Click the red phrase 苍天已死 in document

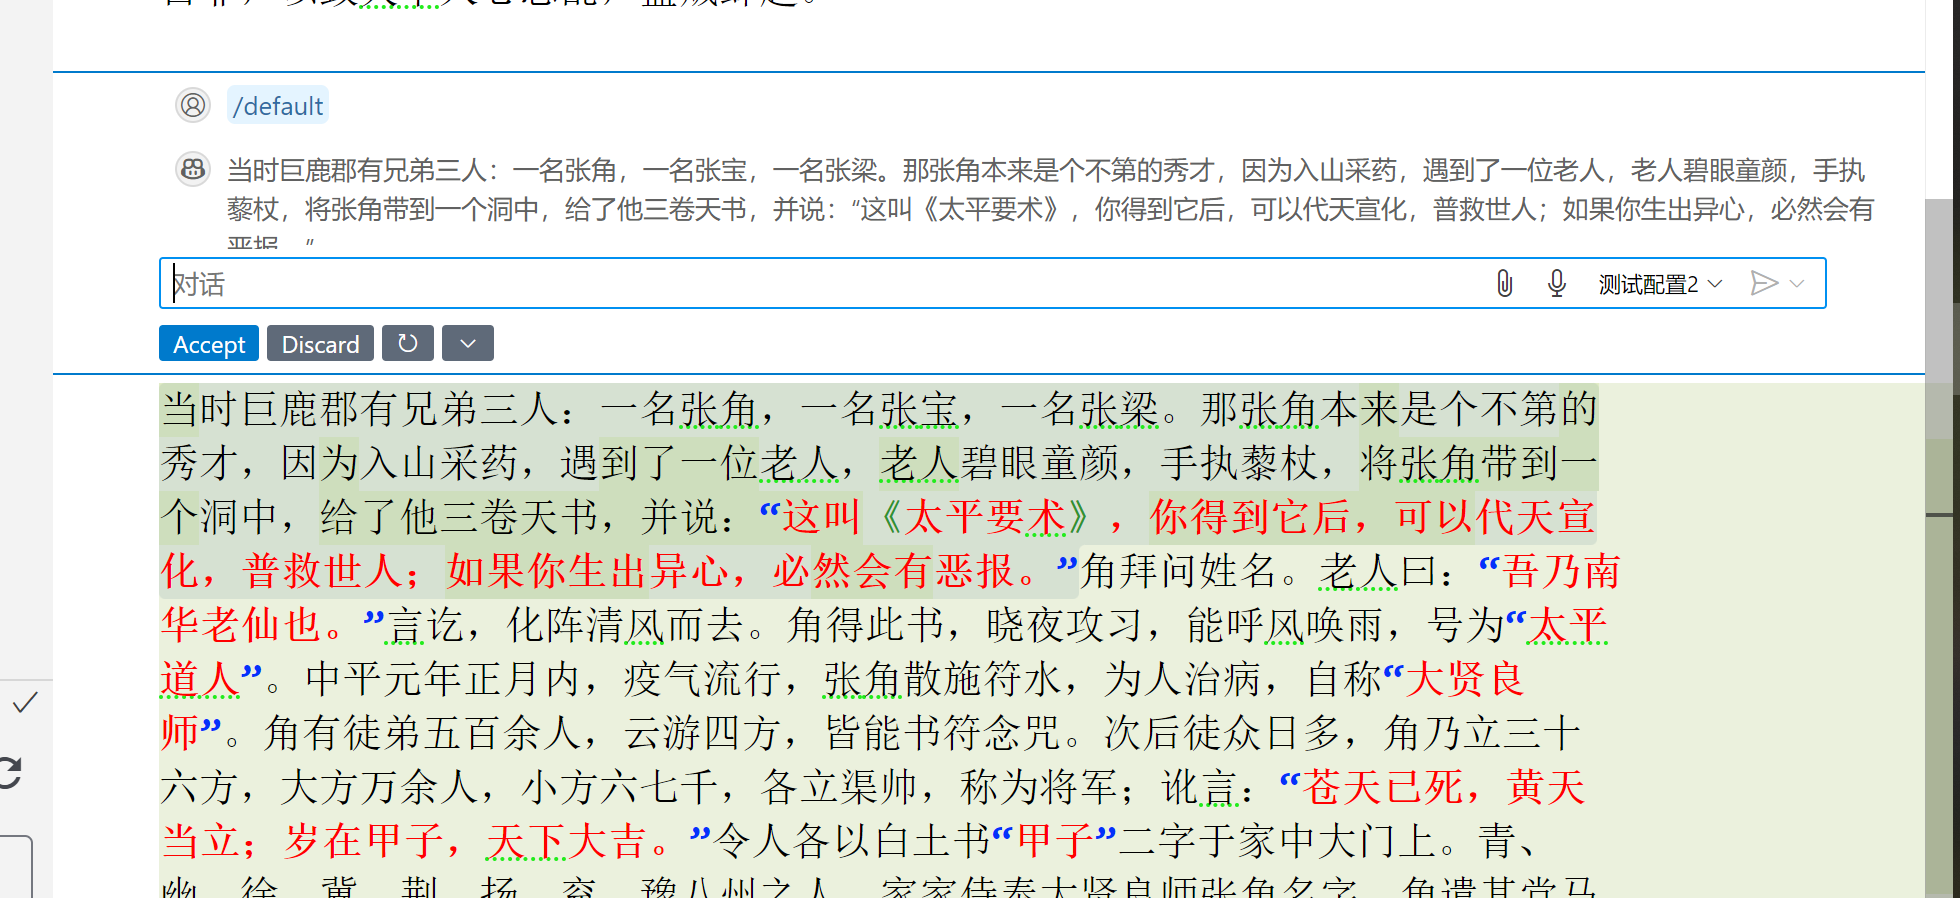coord(1384,787)
